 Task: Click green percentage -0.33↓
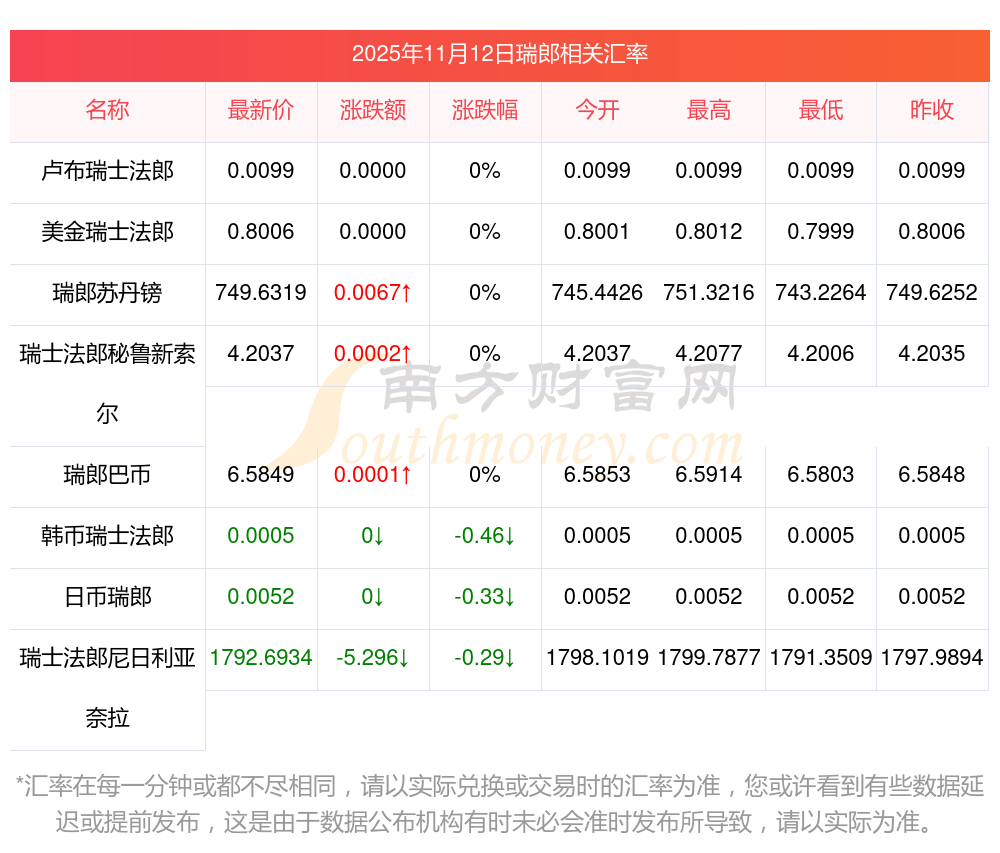coord(485,597)
